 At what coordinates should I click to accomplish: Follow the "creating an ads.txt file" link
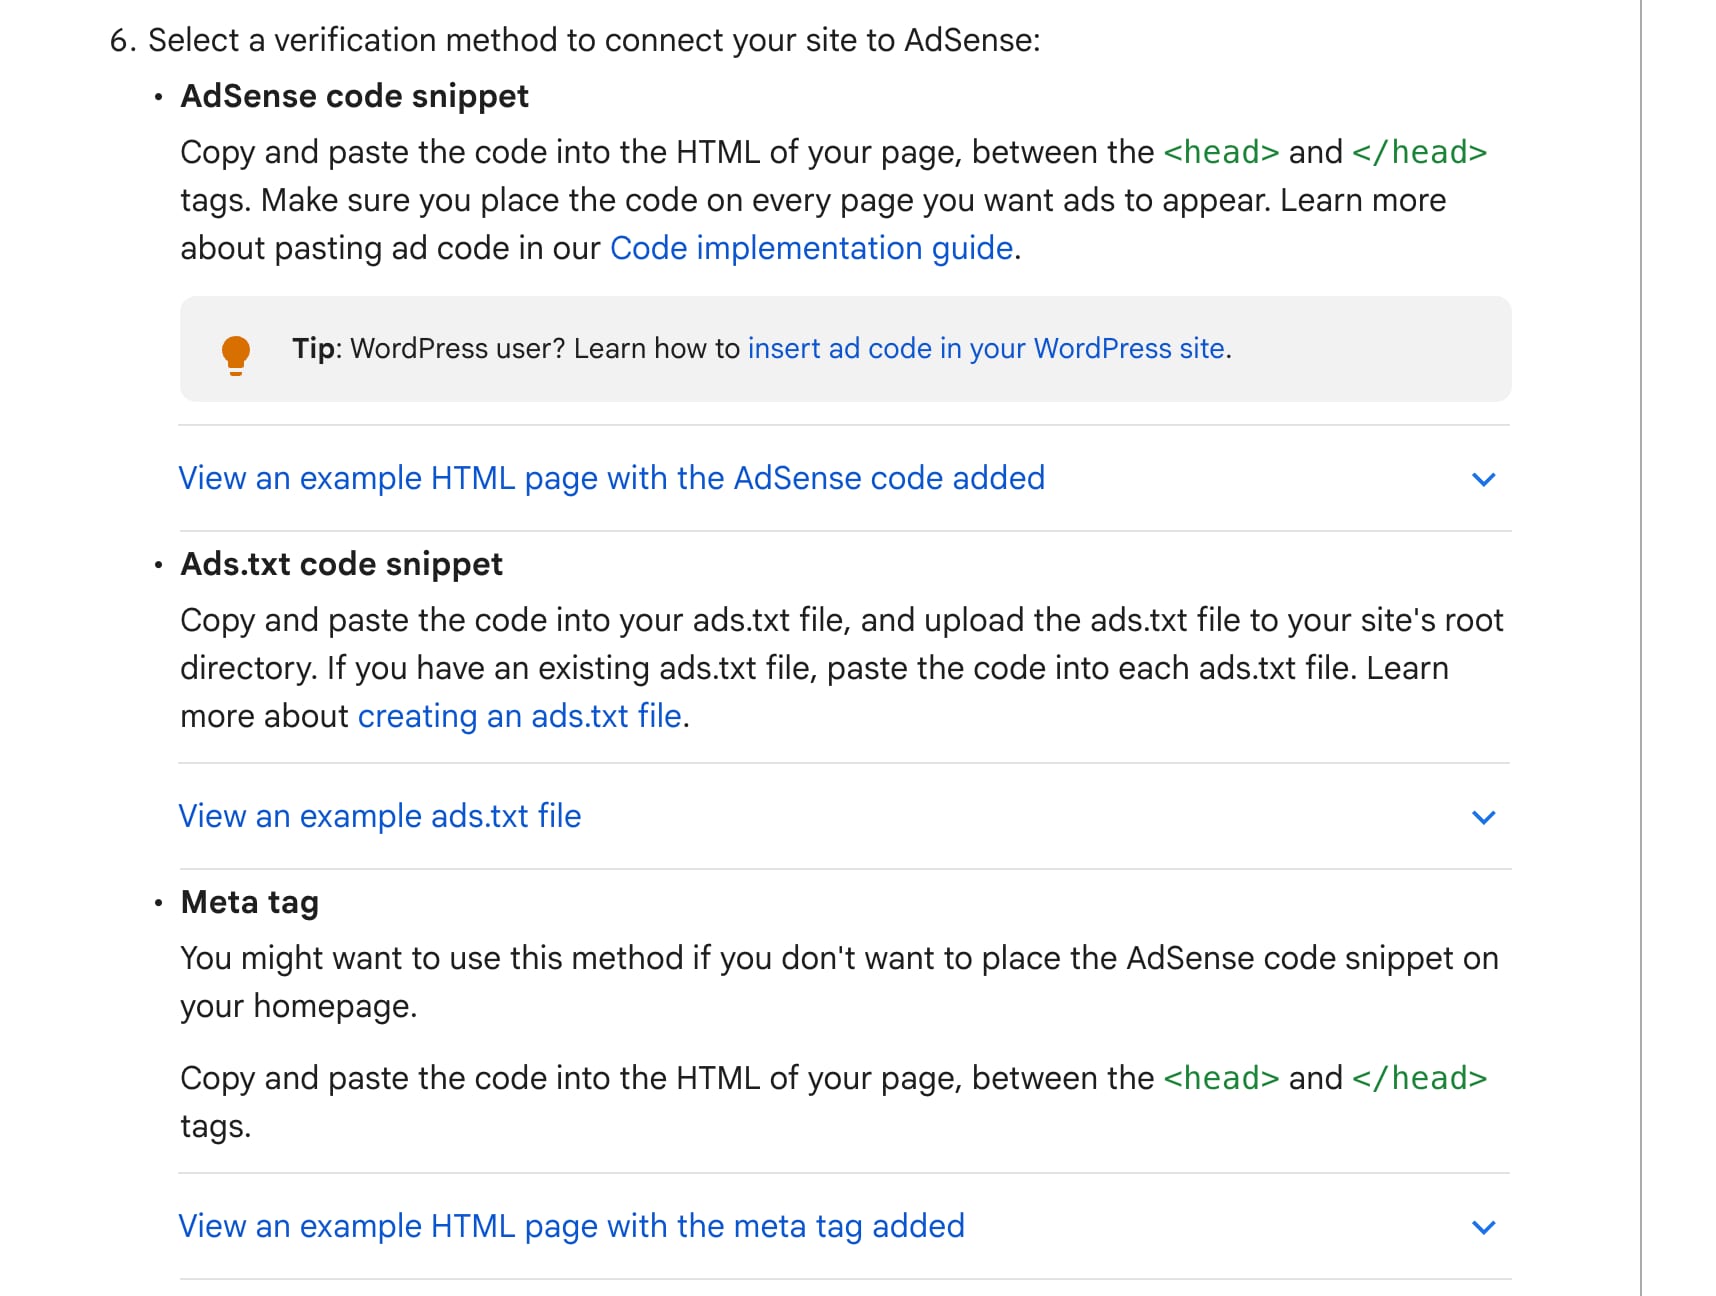pyautogui.click(x=519, y=716)
